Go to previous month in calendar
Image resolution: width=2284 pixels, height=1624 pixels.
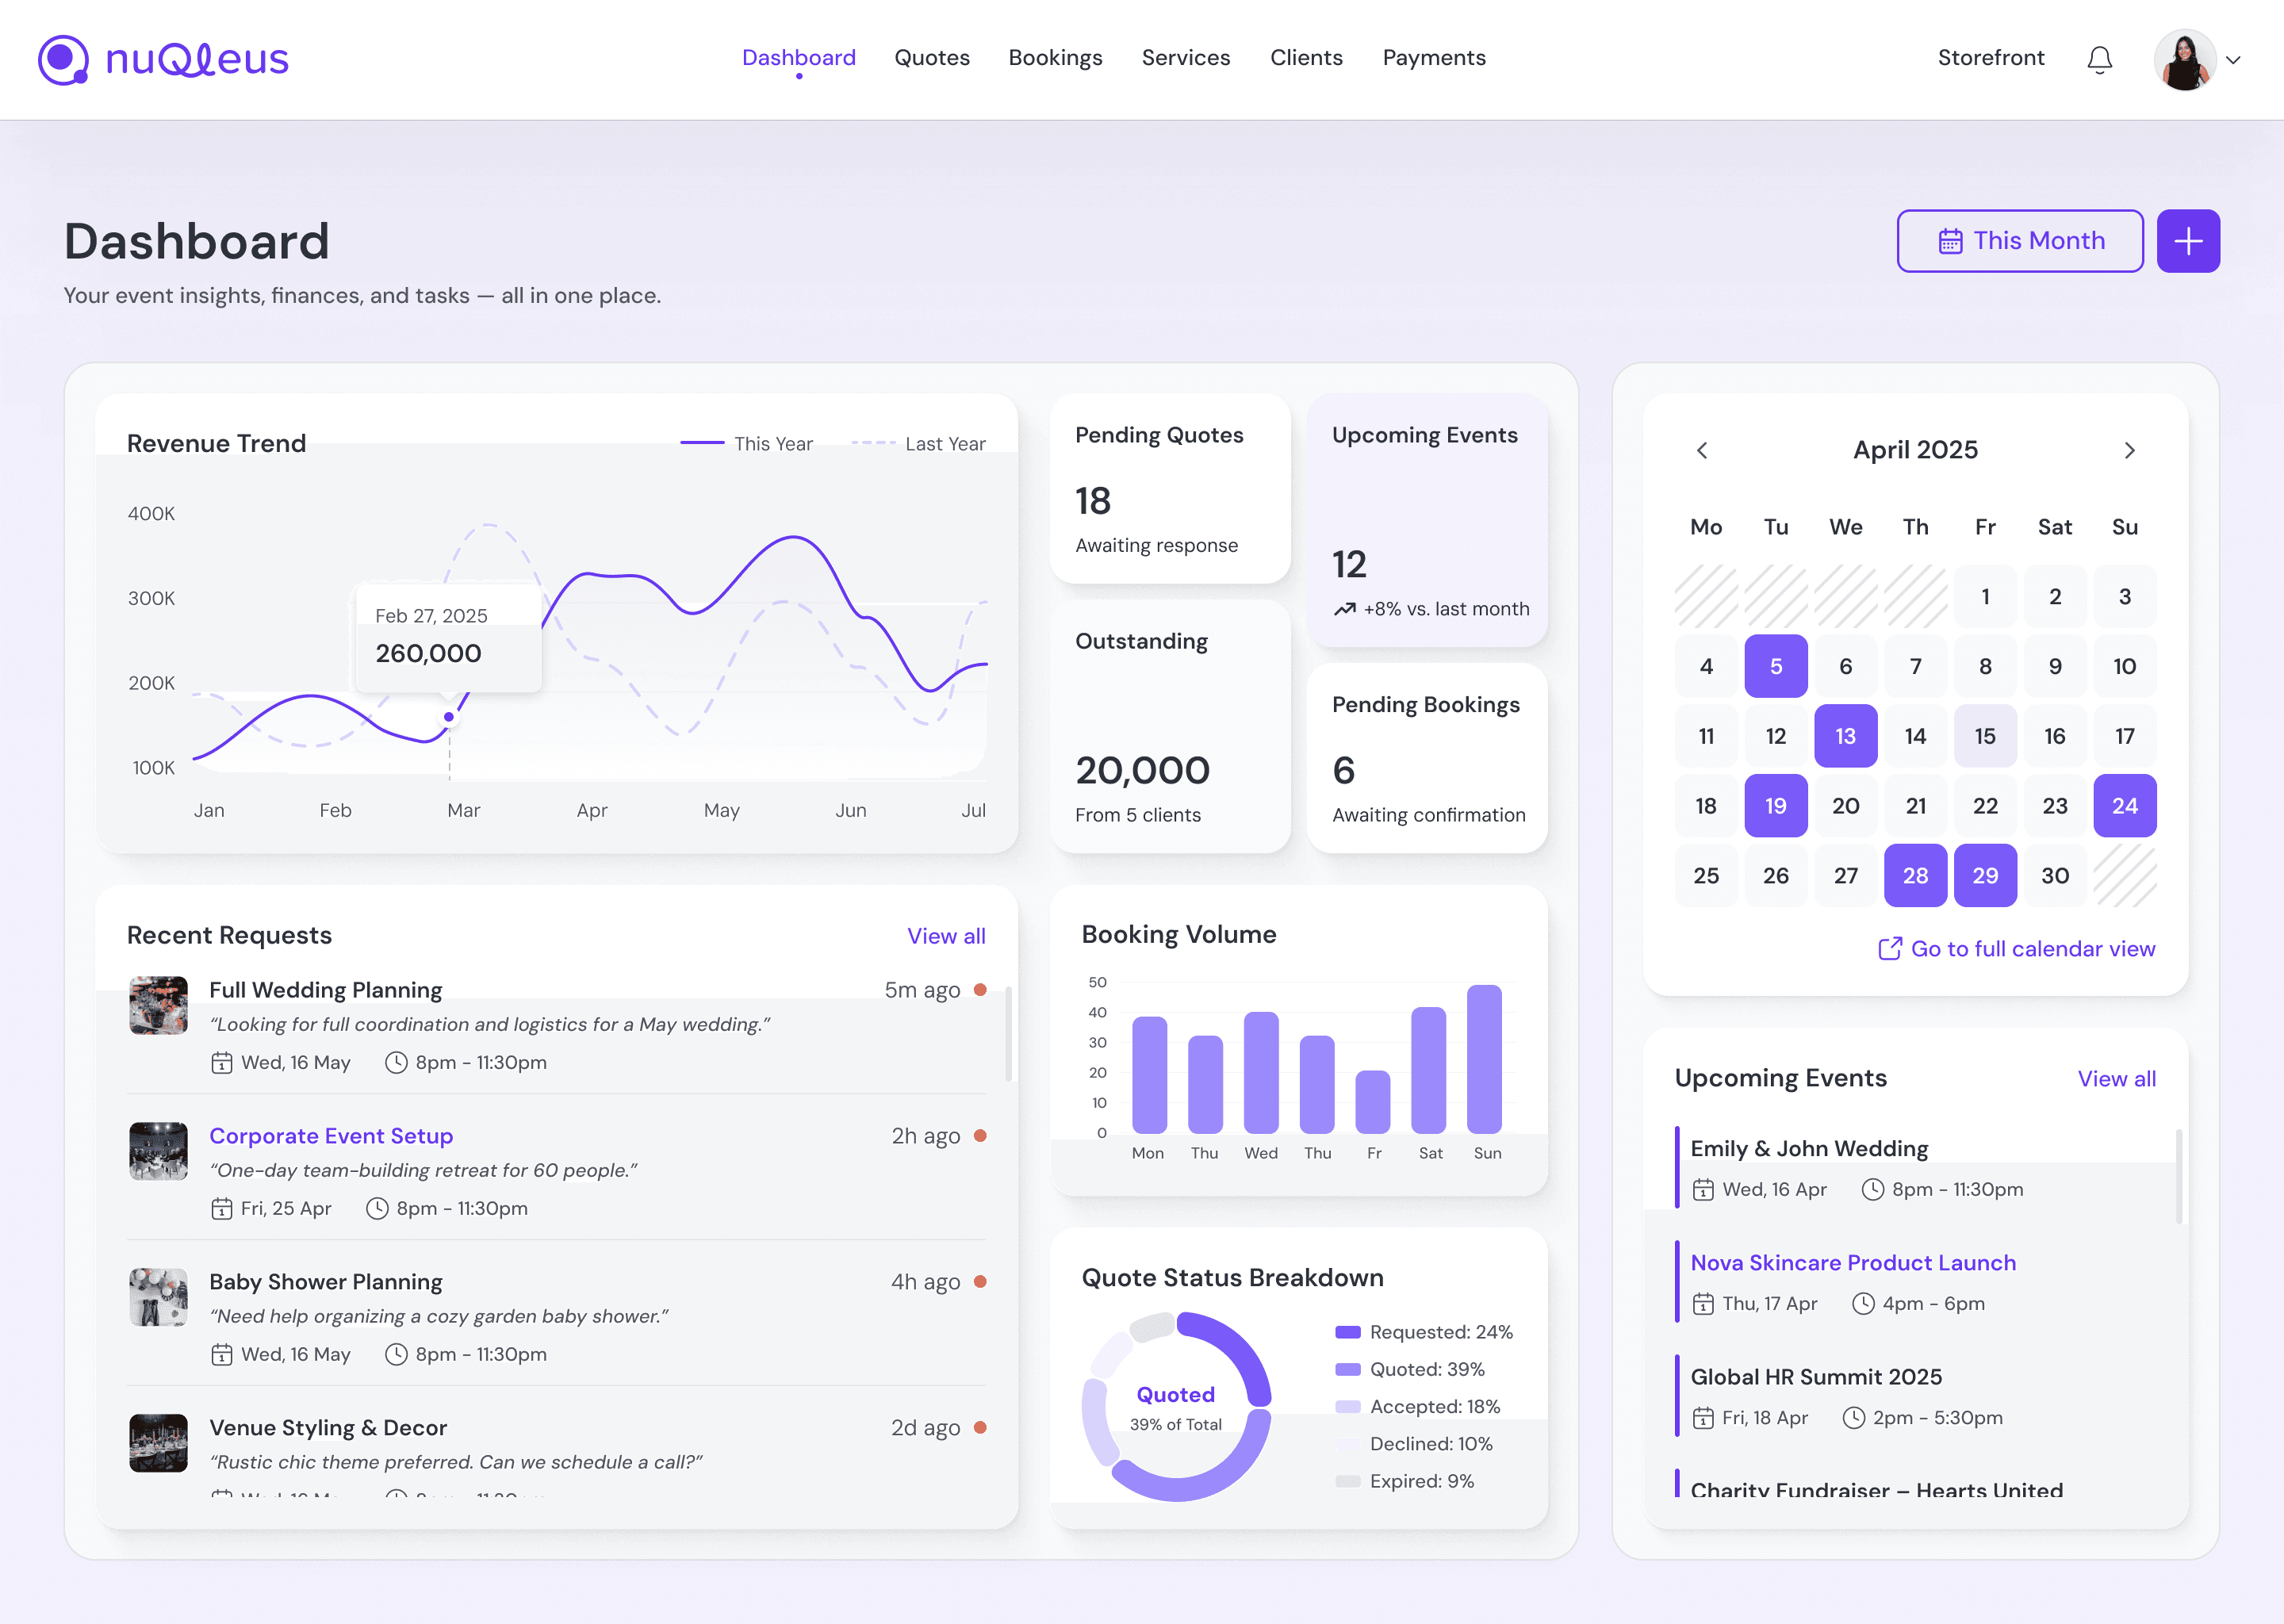(x=1702, y=450)
